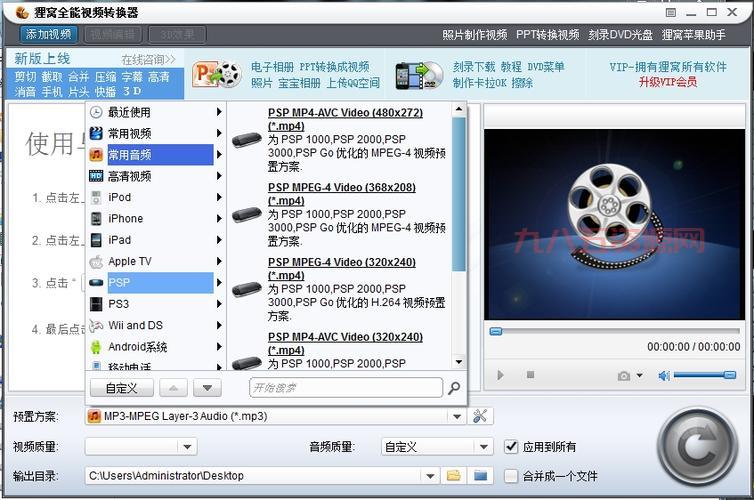This screenshot has width=754, height=500.
Task: Click the PS3 console icon
Action: click(x=96, y=304)
